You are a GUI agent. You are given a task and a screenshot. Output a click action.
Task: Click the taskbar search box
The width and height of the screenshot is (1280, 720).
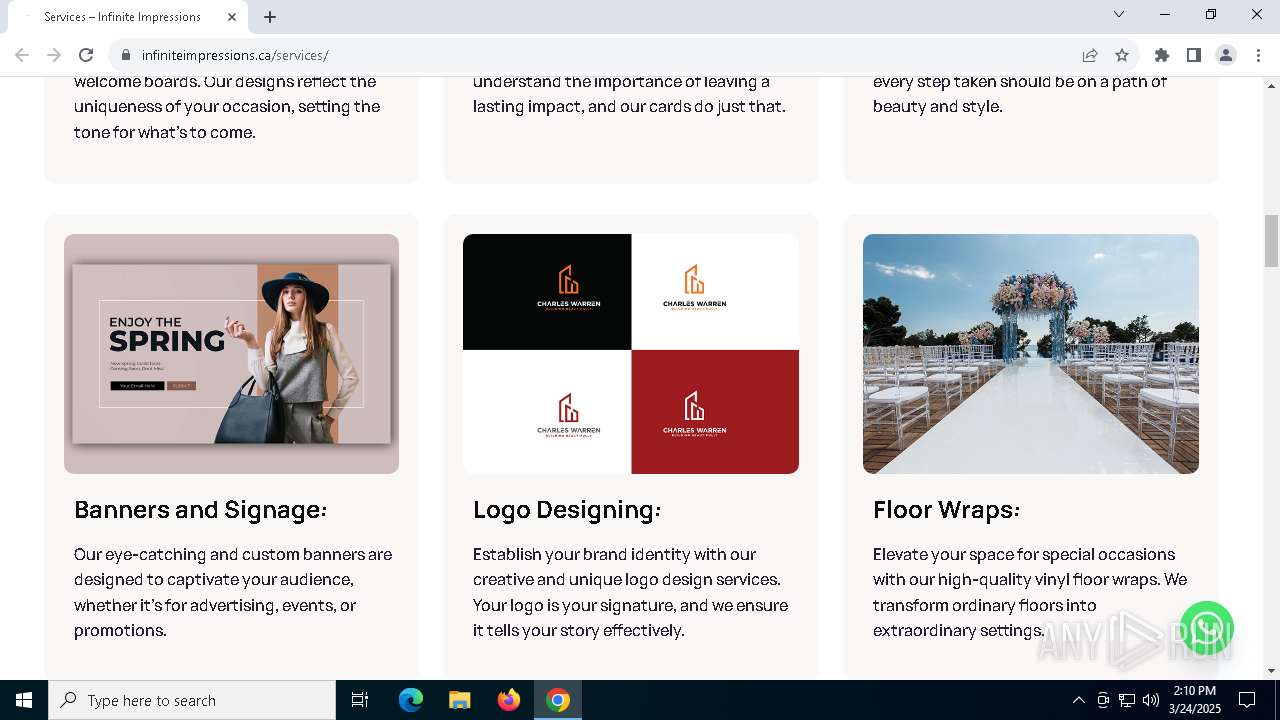pos(192,700)
